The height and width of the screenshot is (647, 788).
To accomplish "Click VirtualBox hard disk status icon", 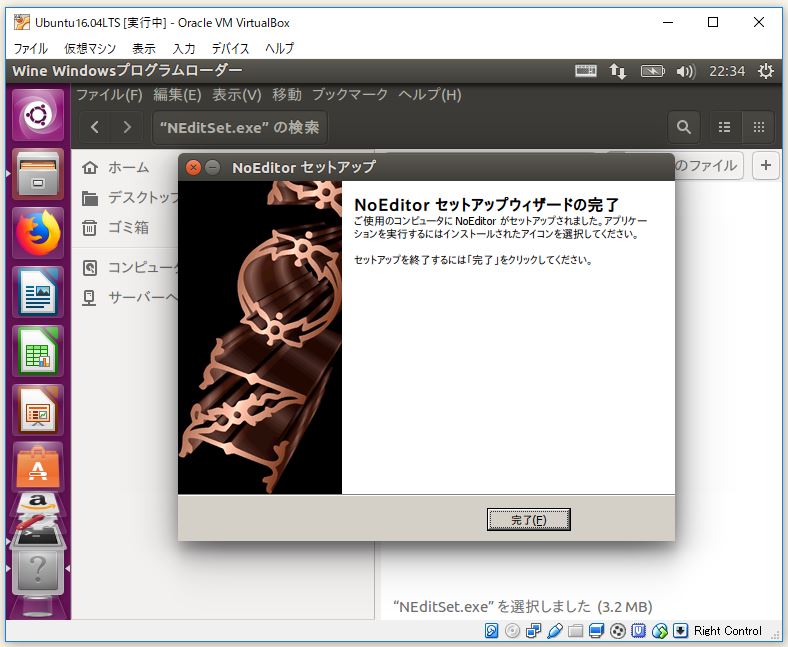I will [x=491, y=630].
